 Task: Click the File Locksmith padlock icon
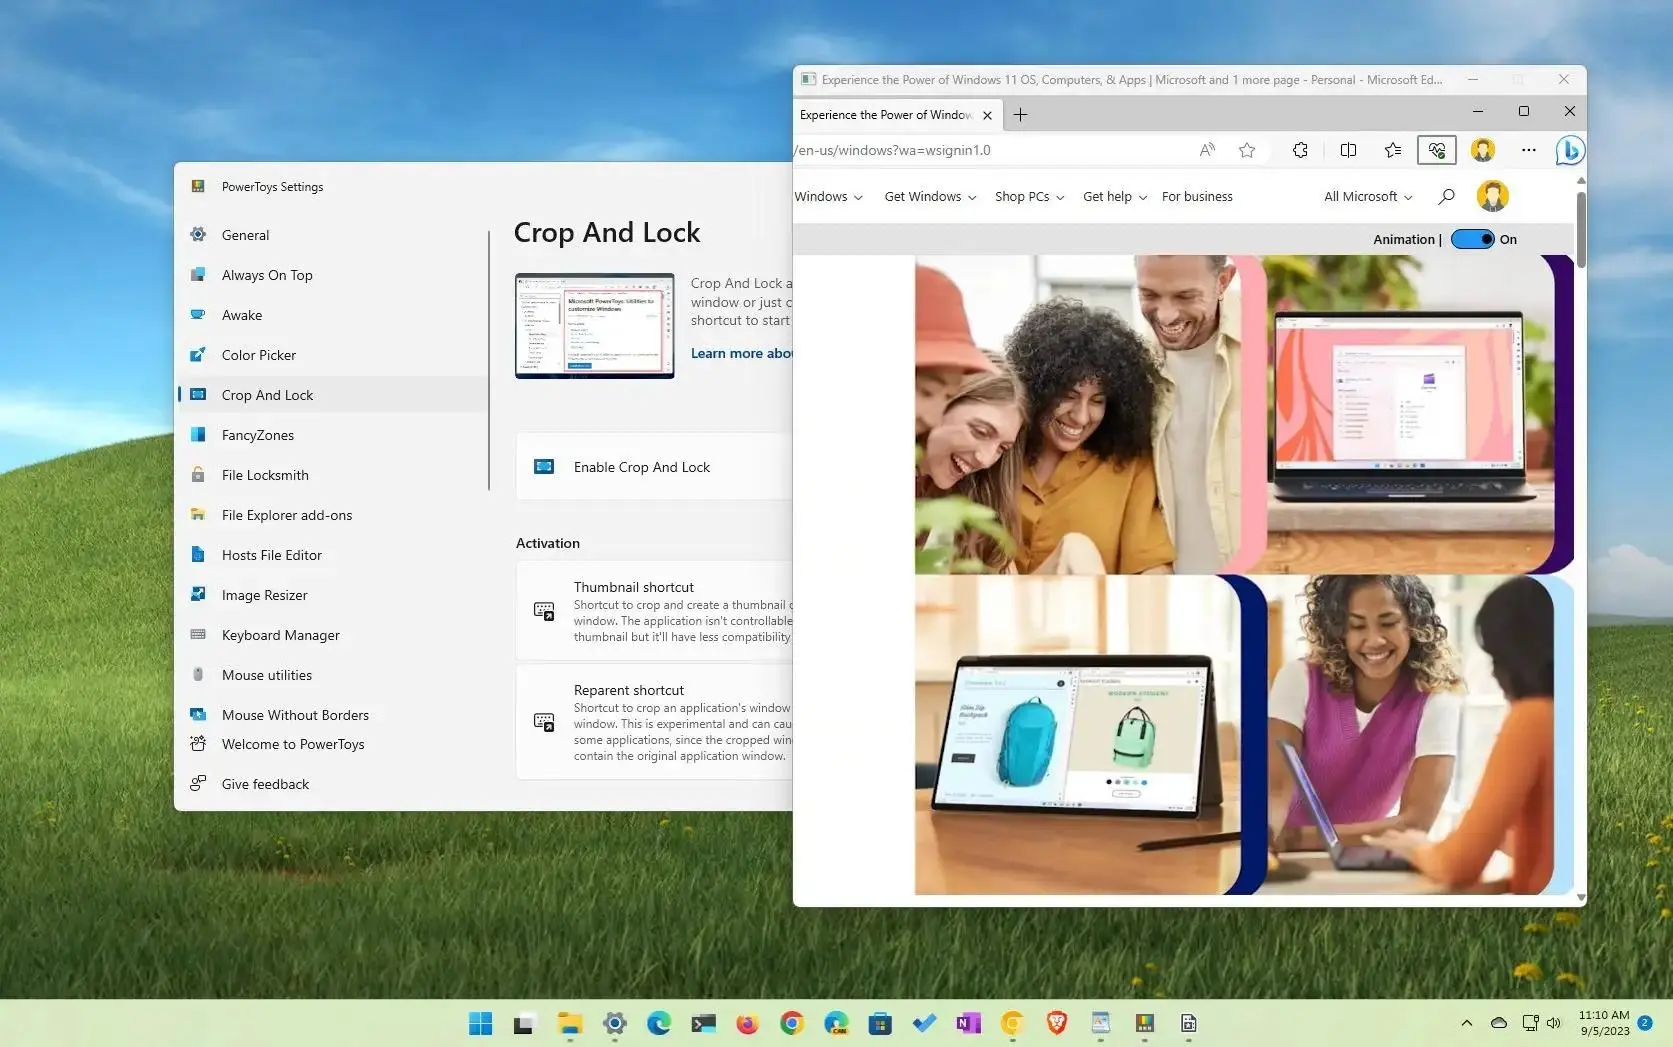[x=198, y=475]
